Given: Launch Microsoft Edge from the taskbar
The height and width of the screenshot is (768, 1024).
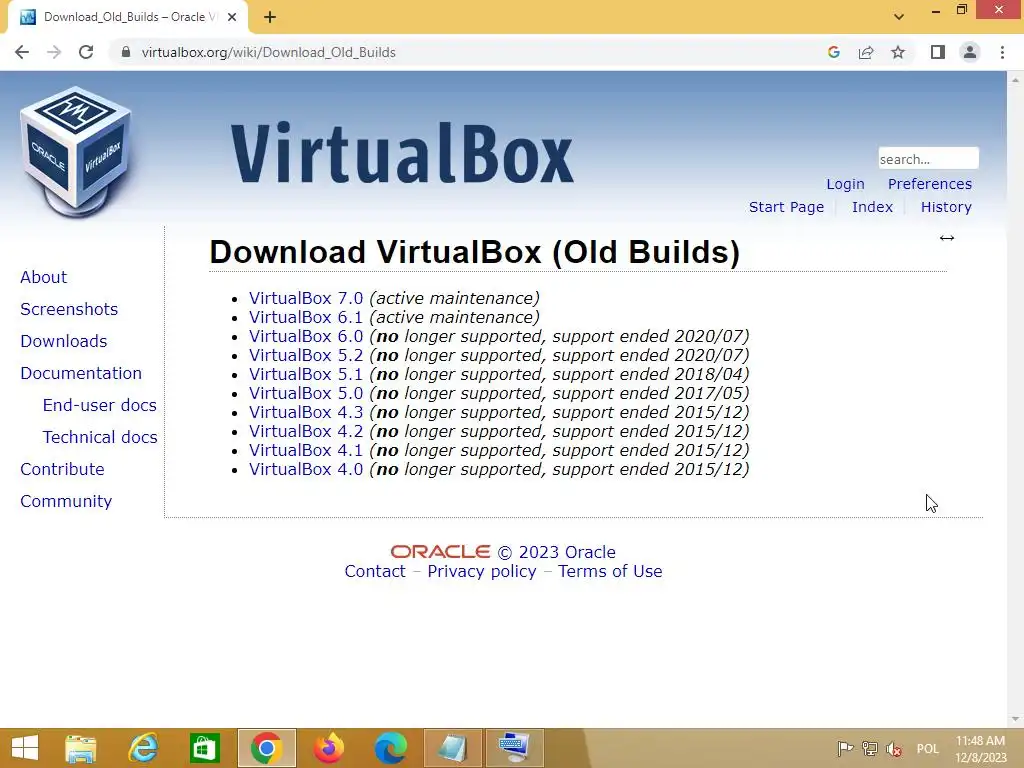Looking at the screenshot, I should point(391,748).
